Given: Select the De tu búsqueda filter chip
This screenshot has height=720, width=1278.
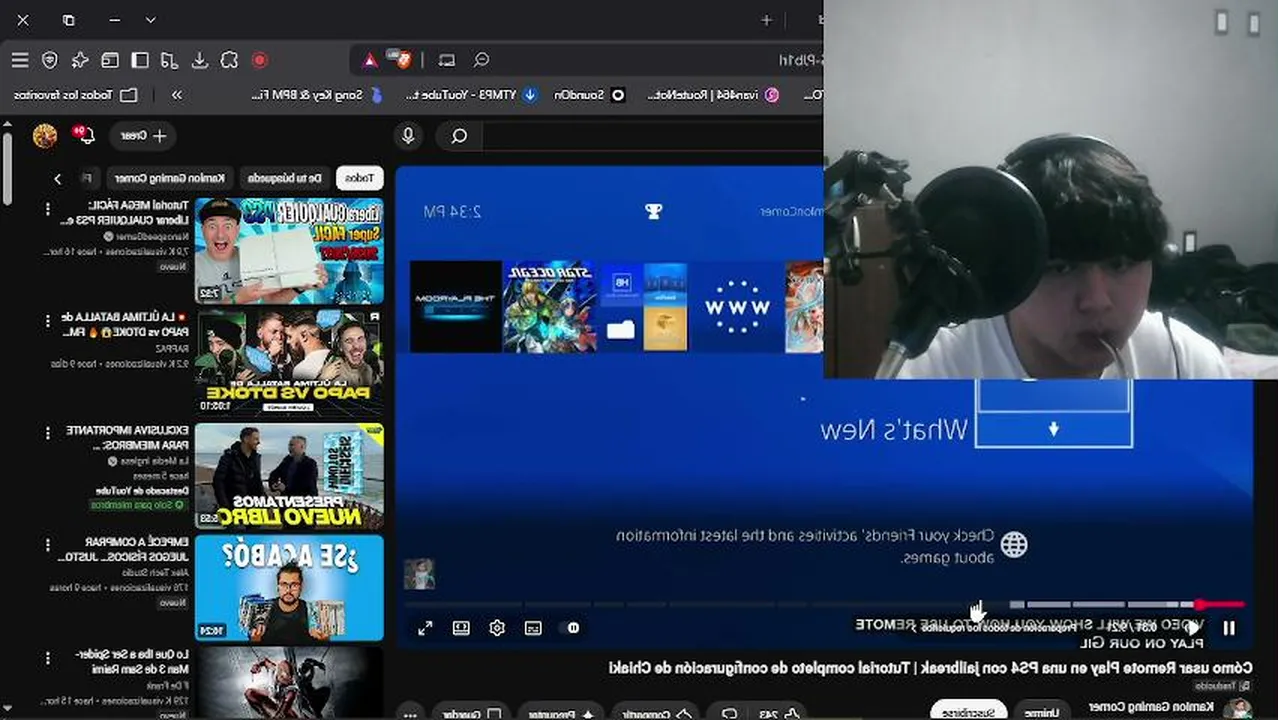Looking at the screenshot, I should pos(285,178).
